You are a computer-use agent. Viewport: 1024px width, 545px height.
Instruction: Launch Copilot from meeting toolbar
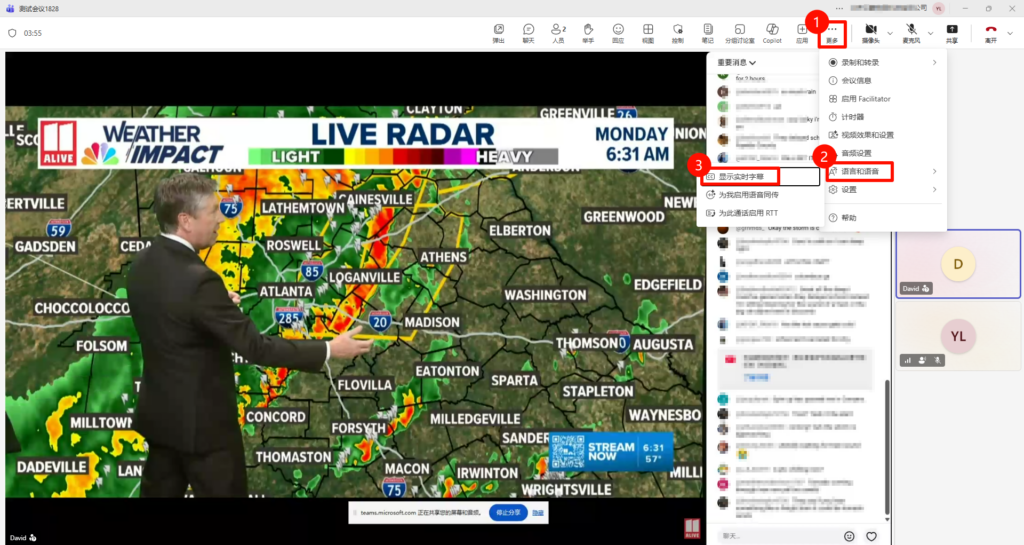pyautogui.click(x=772, y=33)
